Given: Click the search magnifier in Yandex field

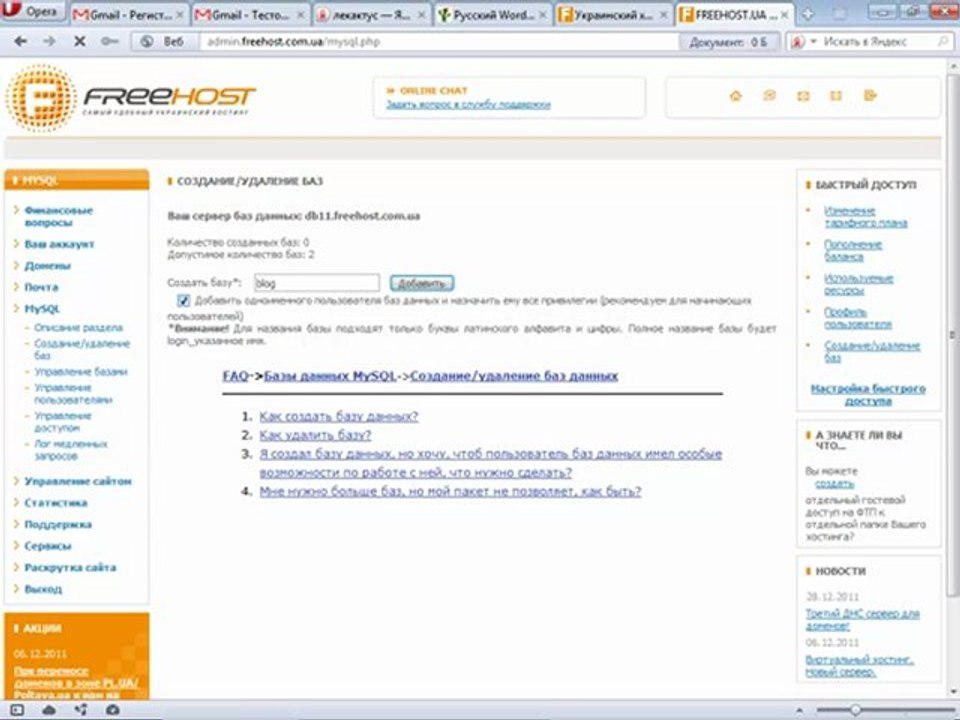Looking at the screenshot, I should click(x=943, y=42).
